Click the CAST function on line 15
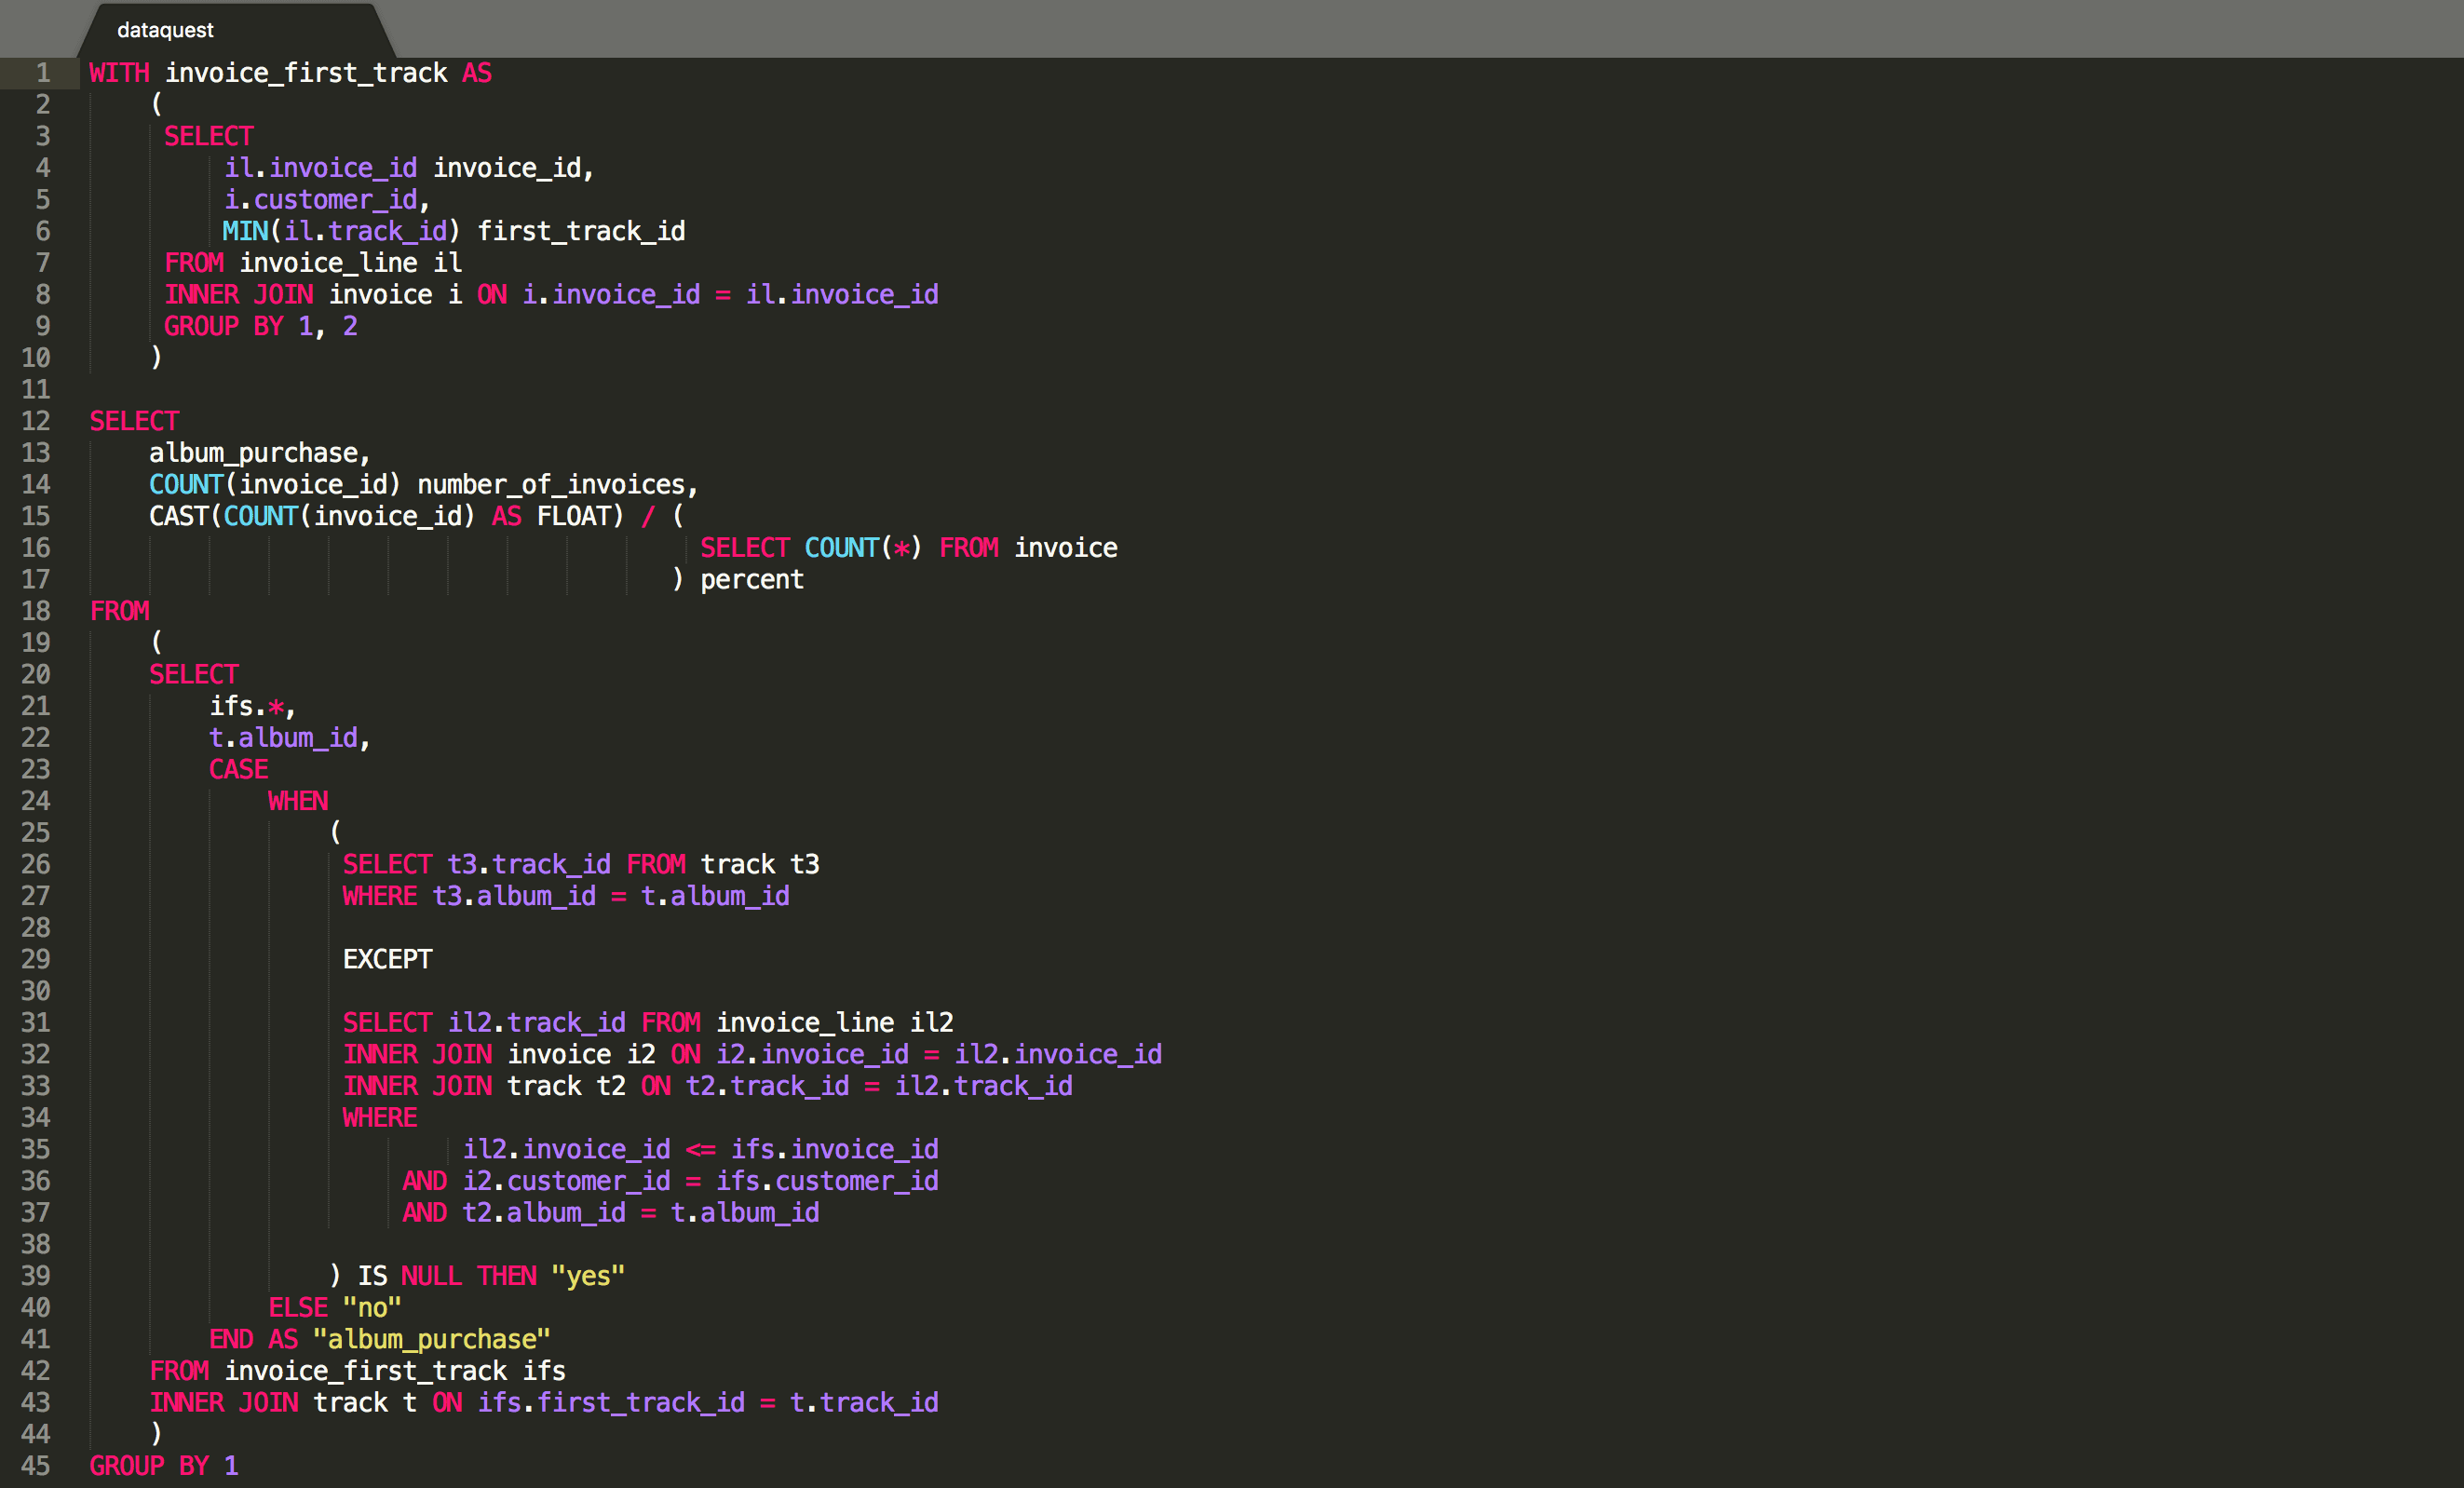The height and width of the screenshot is (1488, 2464). click(x=179, y=516)
